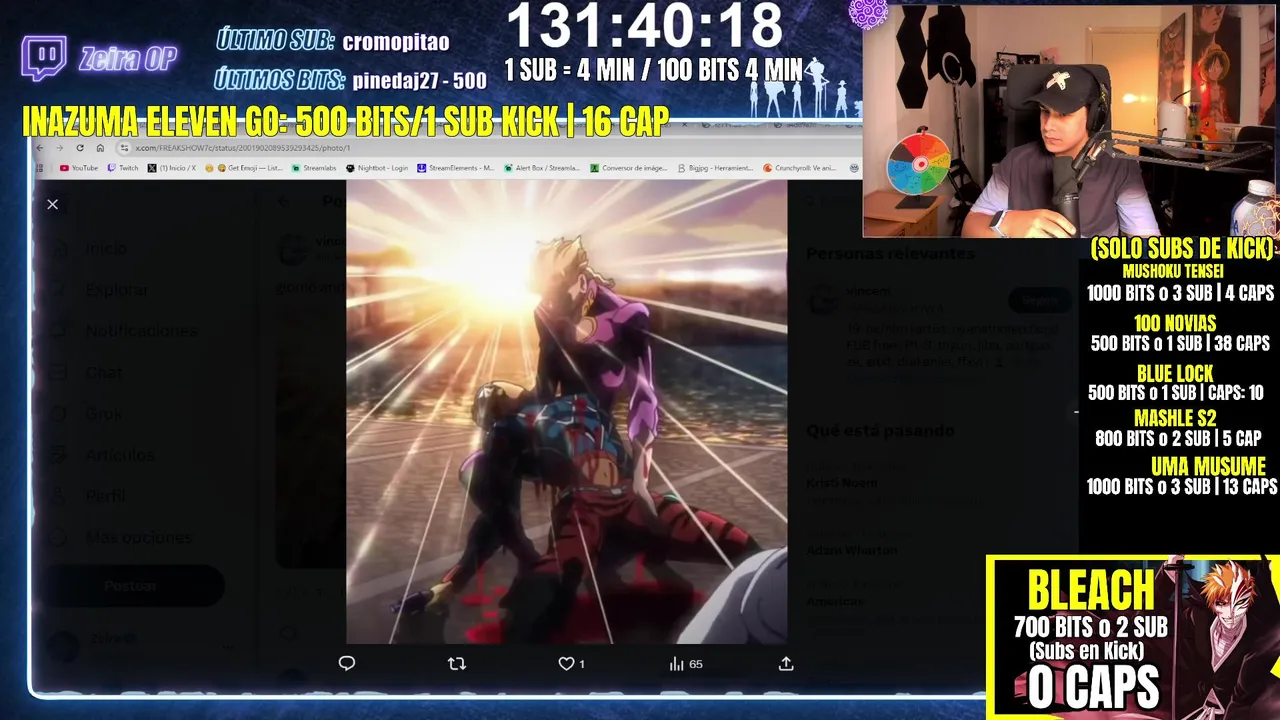
Task: Click the anime image in the viewer
Action: (567, 412)
